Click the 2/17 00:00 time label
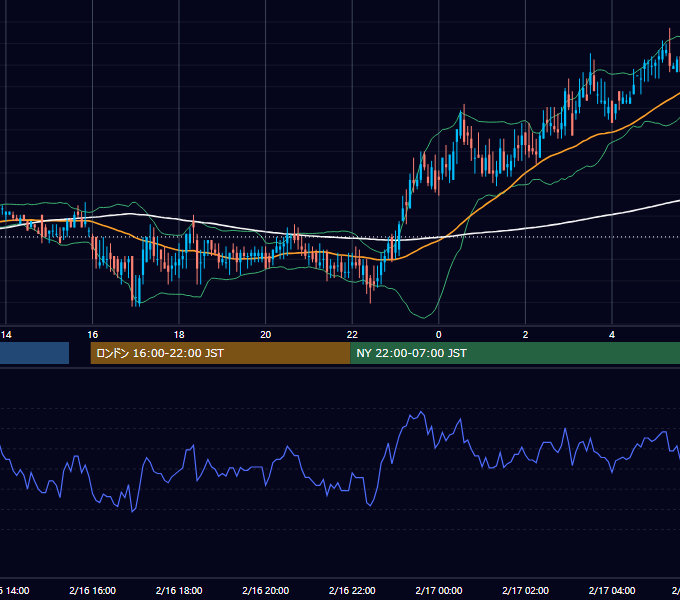This screenshot has height=600, width=680. (438, 590)
